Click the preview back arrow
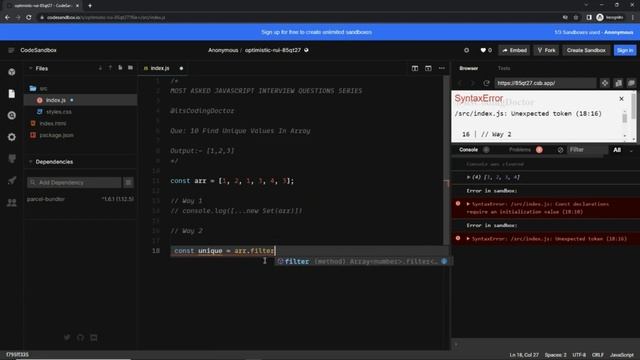 pos(460,83)
